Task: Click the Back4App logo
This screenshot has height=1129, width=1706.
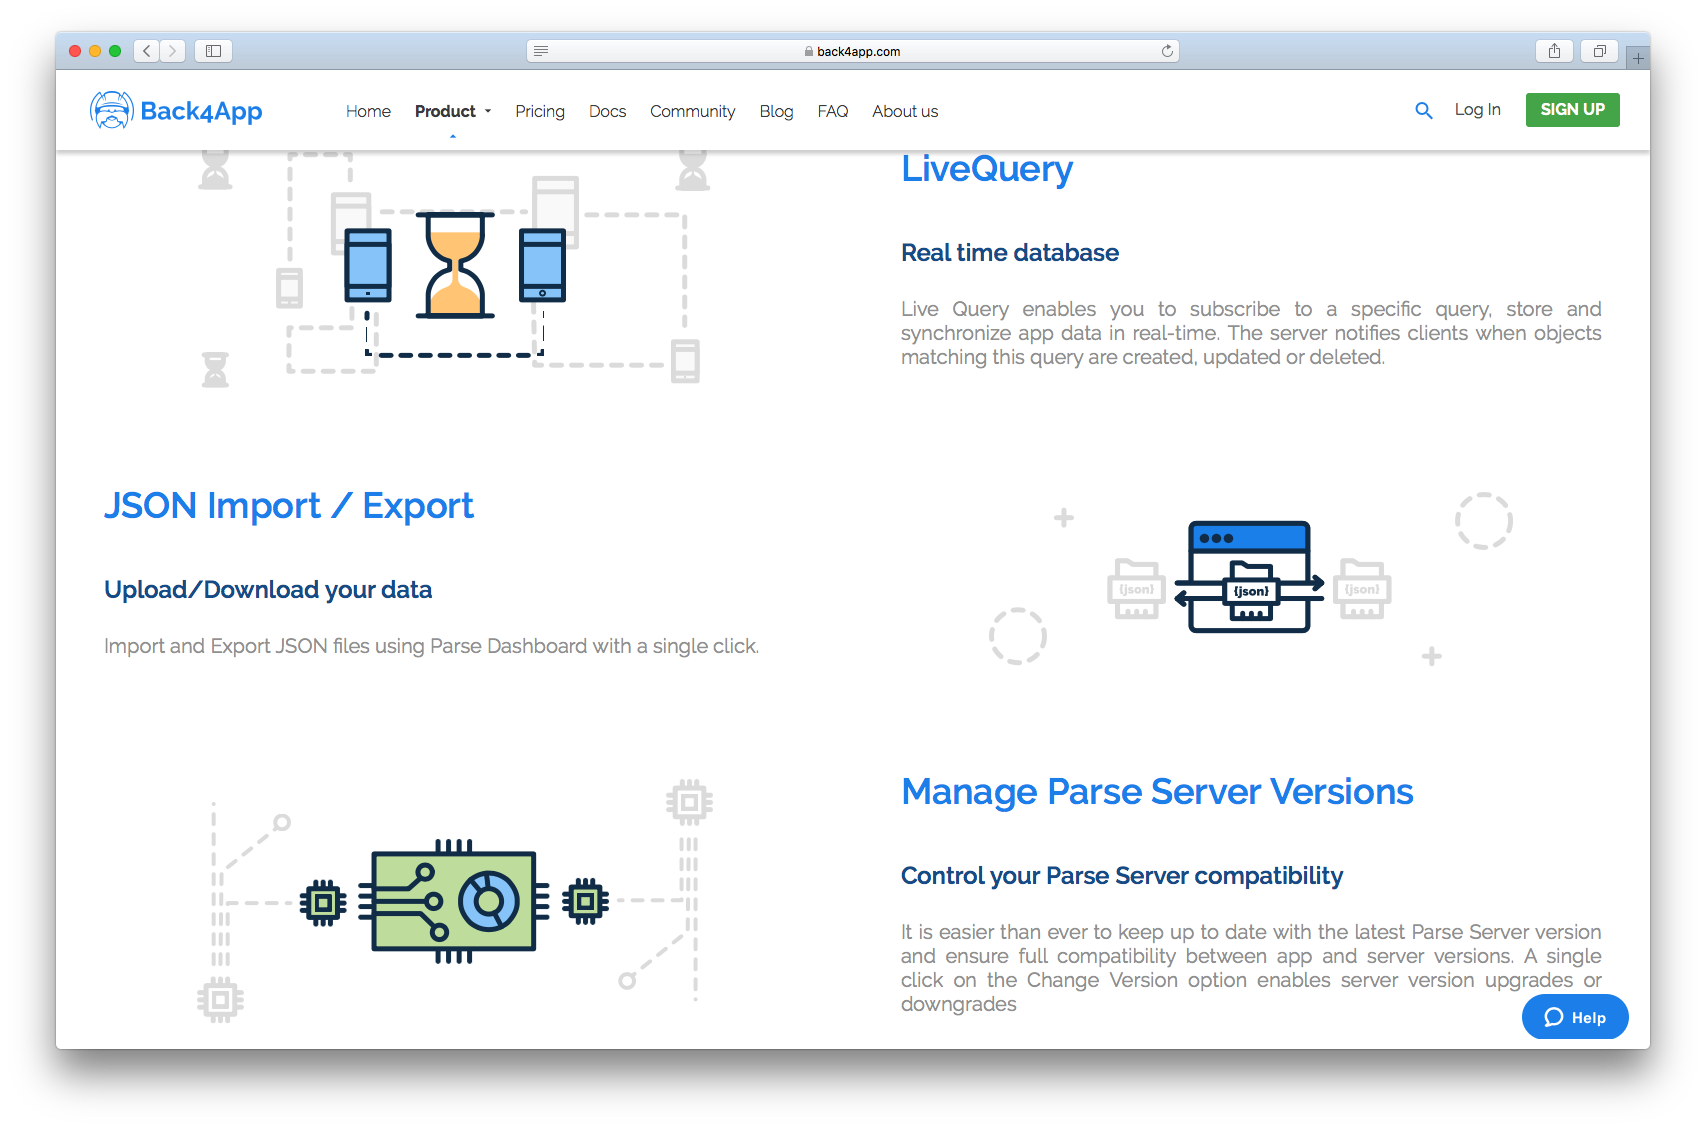Action: 176,110
